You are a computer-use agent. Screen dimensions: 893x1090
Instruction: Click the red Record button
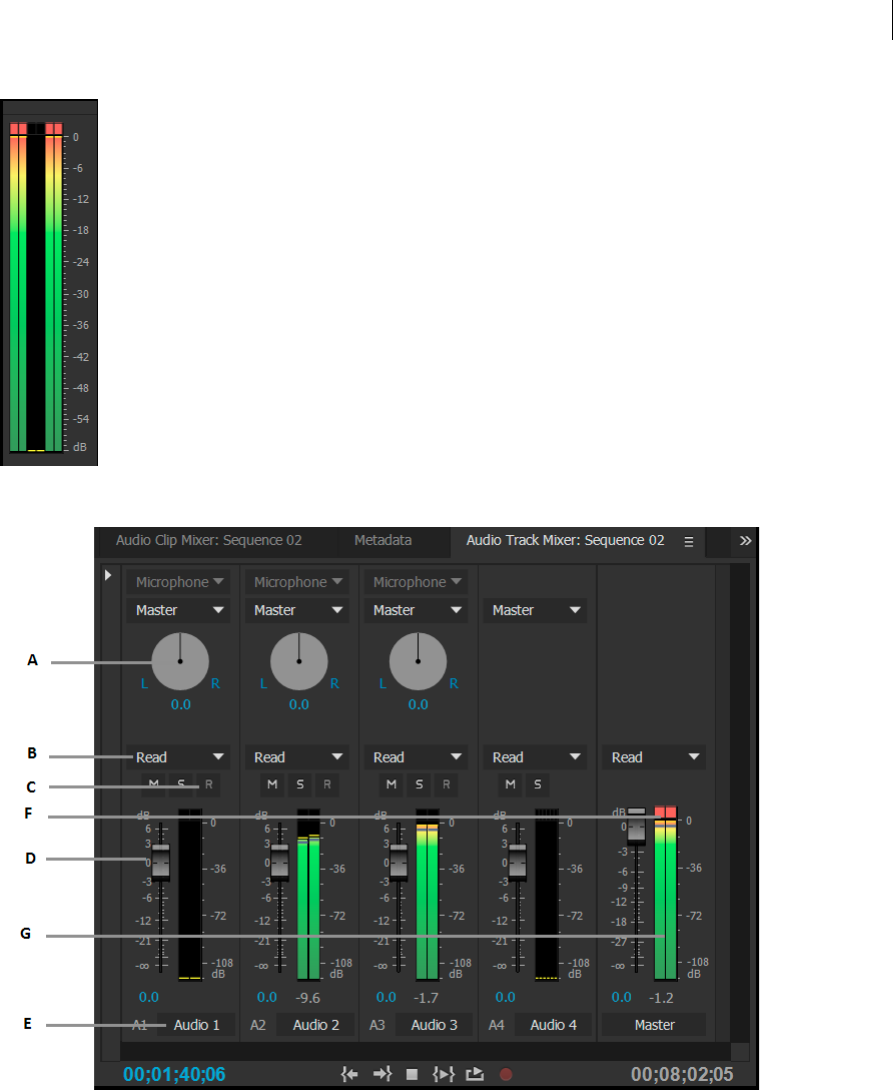[x=506, y=1074]
